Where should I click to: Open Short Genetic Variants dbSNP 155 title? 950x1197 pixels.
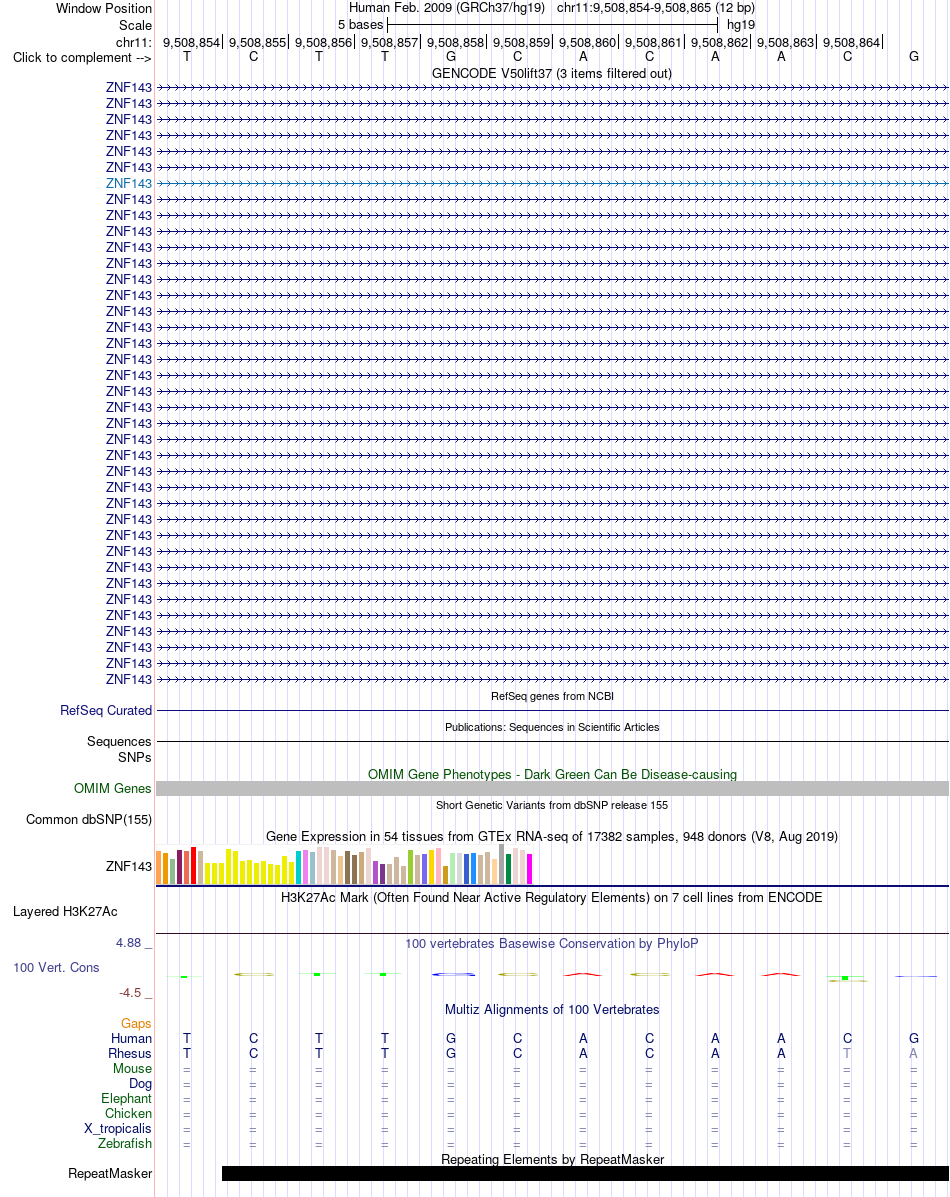coord(552,805)
